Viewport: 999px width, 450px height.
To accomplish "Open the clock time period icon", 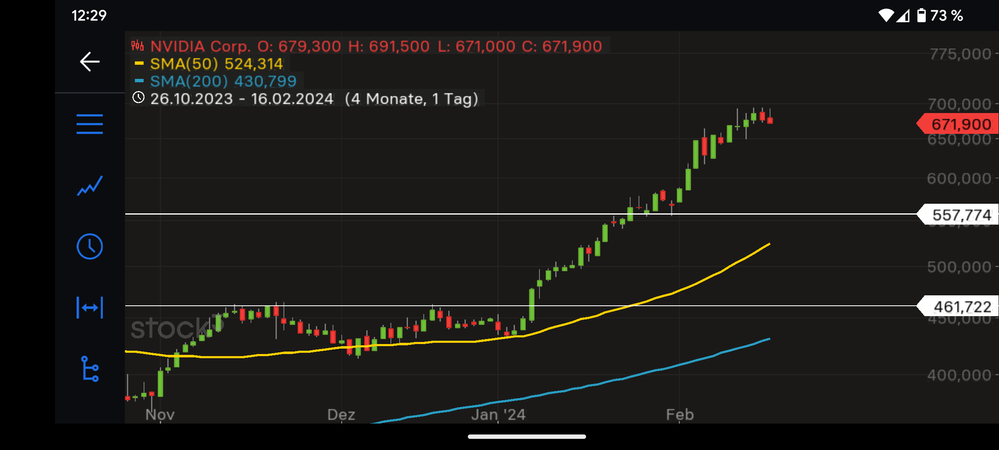I will (90, 246).
